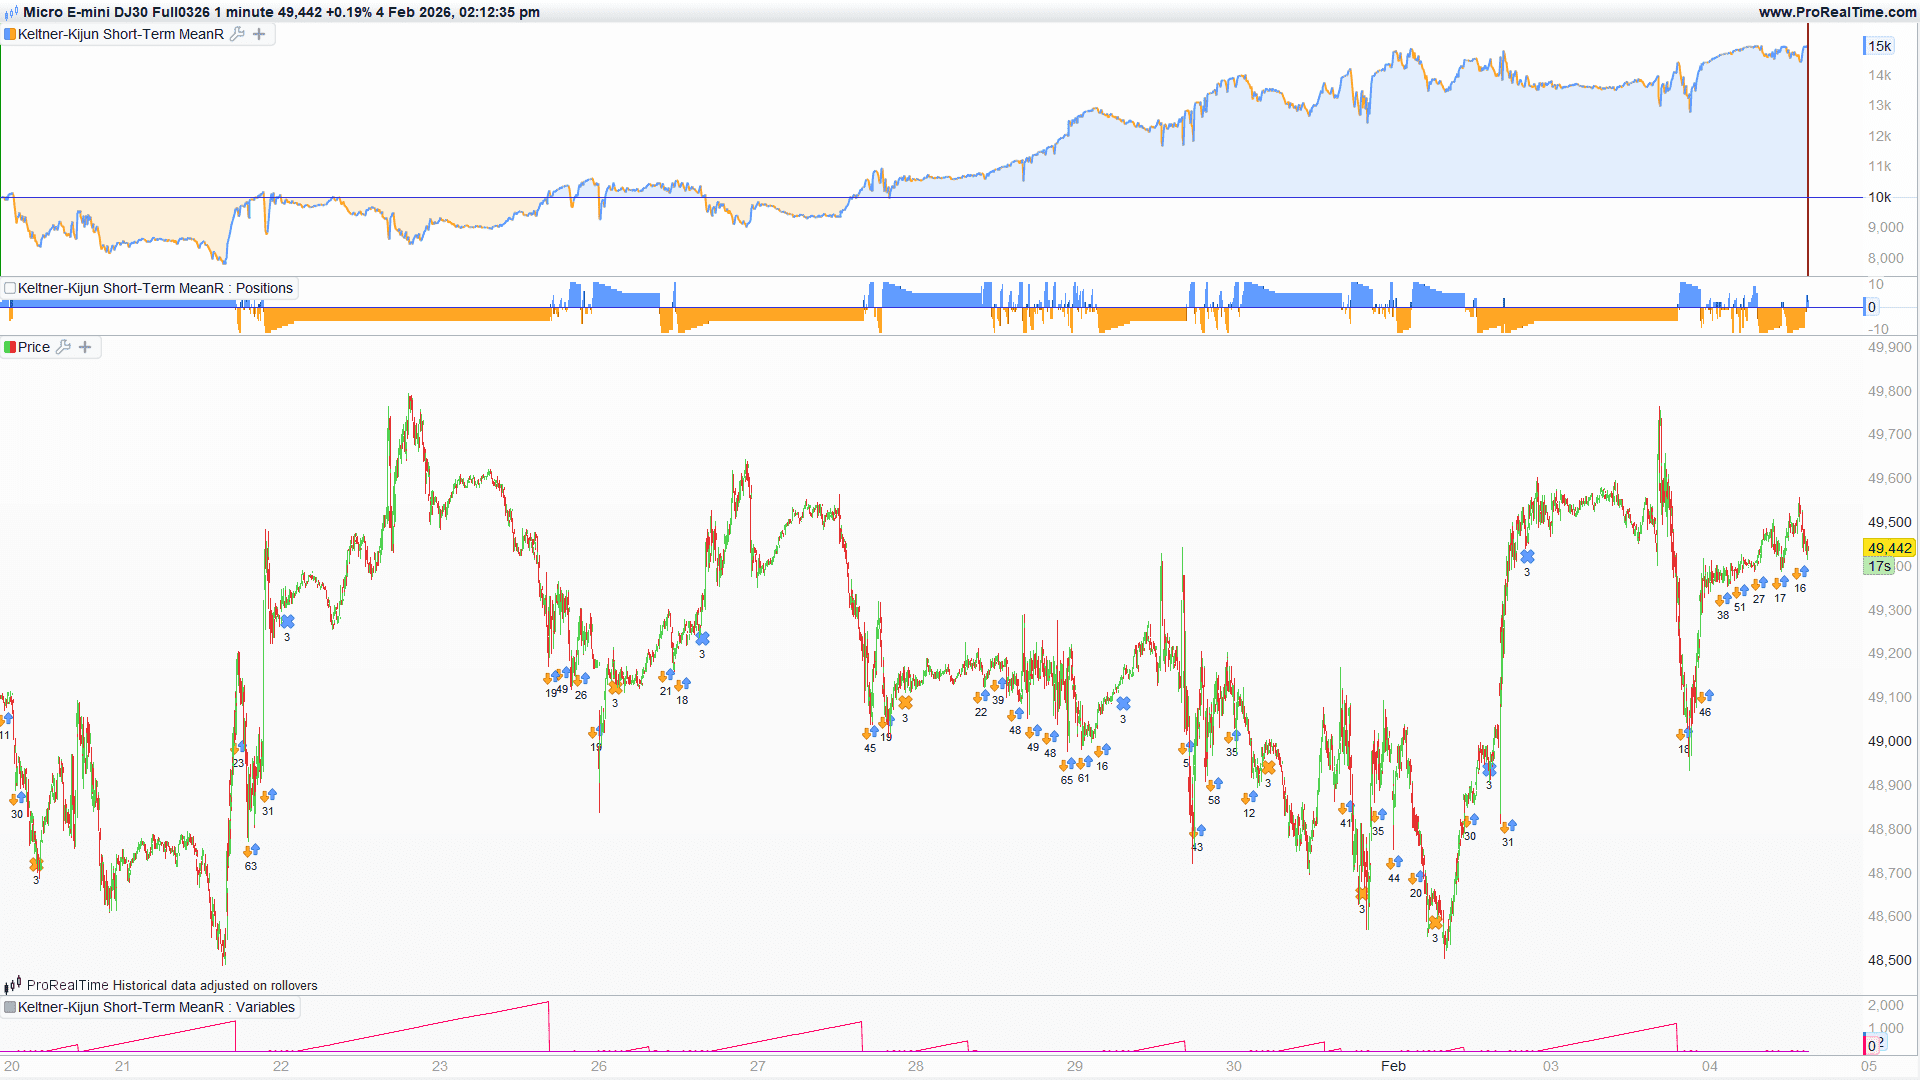Click candlestick icon in title bar
1920x1080 pixels.
tap(11, 12)
